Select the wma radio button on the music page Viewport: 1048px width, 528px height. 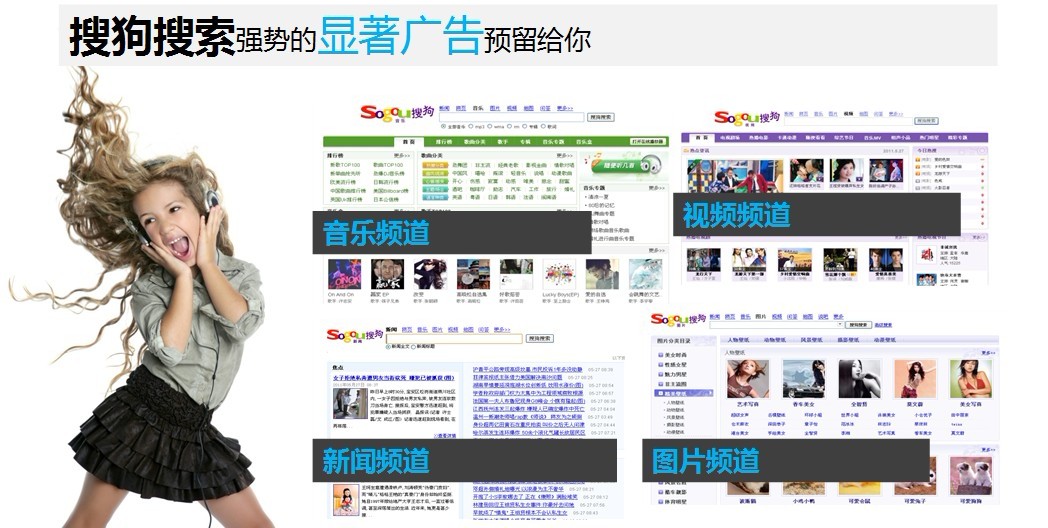point(490,126)
